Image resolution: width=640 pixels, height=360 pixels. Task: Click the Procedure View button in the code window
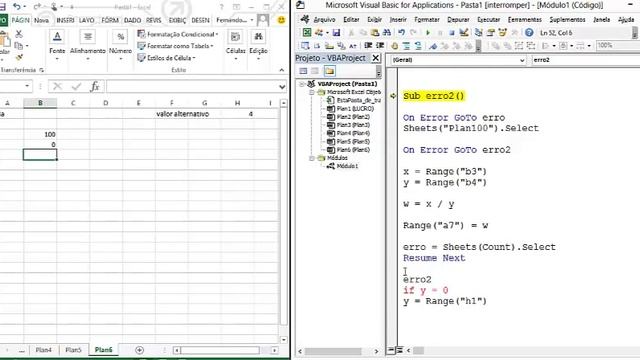[x=391, y=350]
